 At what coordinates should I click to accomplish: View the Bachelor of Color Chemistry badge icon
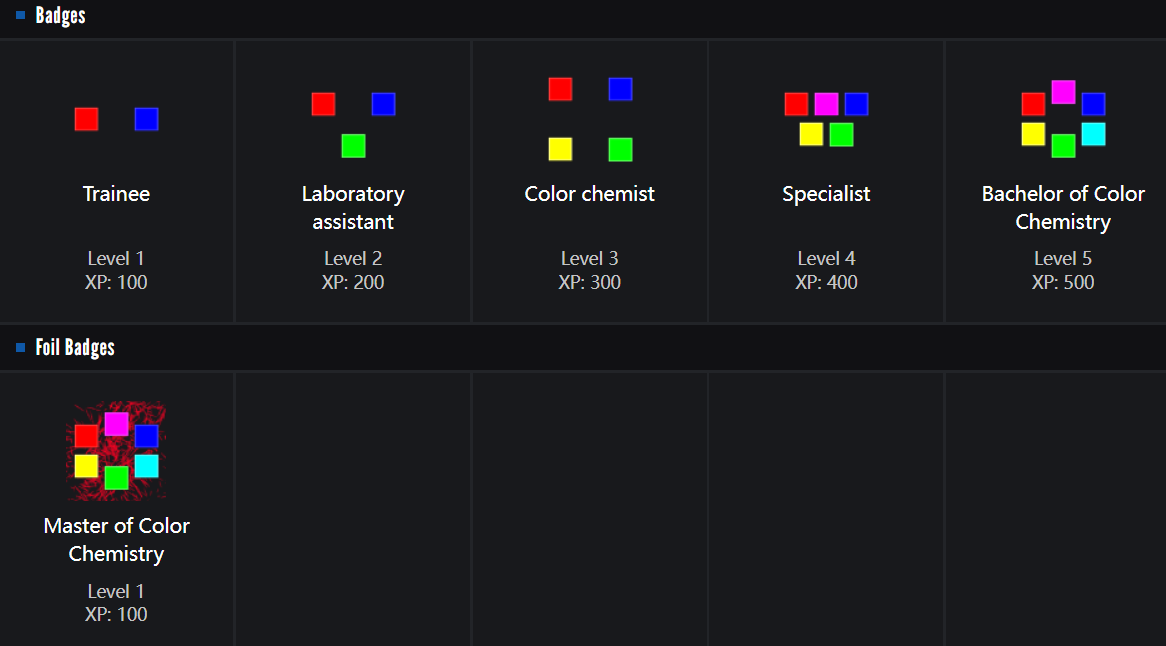tap(1063, 119)
